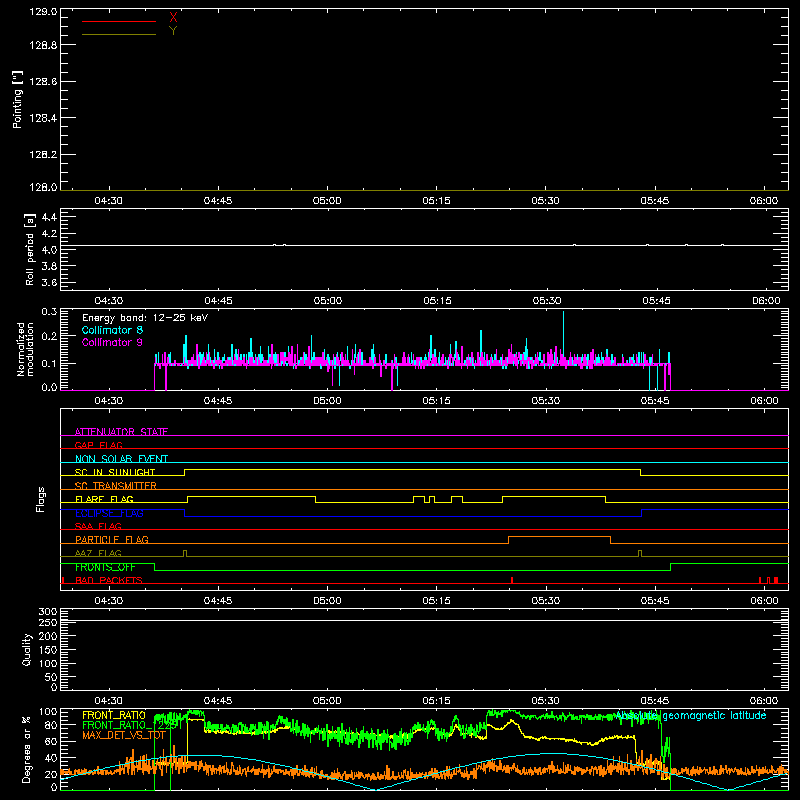Click the yellow 'FRONT_RATIO' legend entry
This screenshot has height=800, width=800.
pos(113,715)
